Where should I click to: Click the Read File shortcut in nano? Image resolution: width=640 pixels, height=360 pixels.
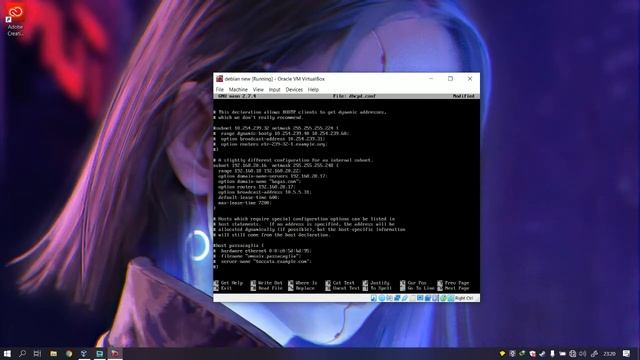[x=266, y=288]
